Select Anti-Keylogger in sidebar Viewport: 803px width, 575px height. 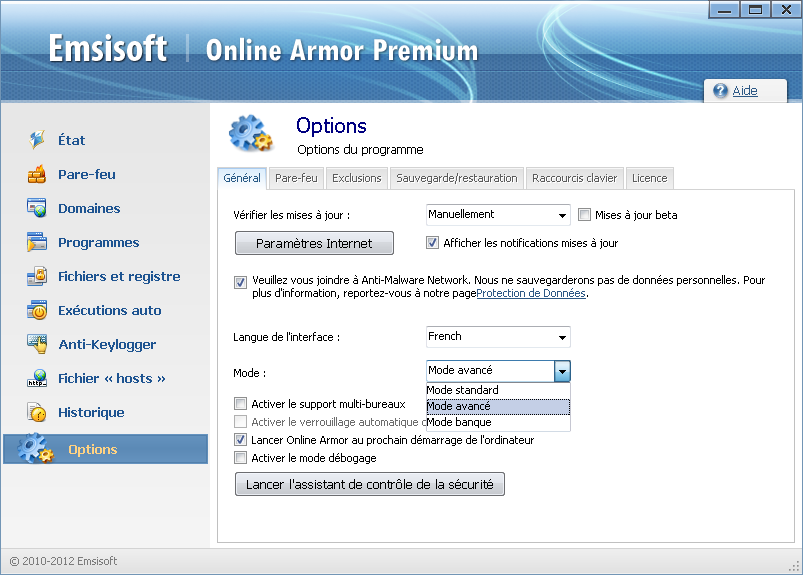pos(107,345)
